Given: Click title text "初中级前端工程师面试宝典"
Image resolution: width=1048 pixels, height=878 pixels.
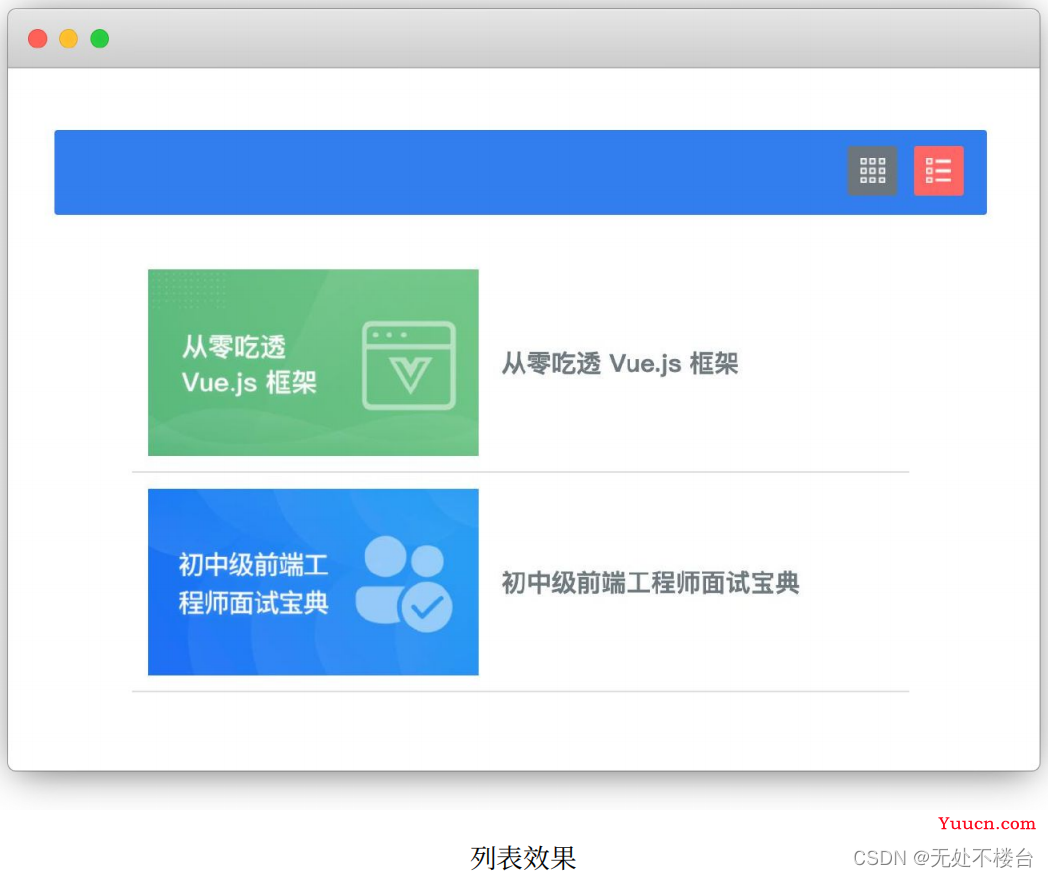Looking at the screenshot, I should point(650,583).
